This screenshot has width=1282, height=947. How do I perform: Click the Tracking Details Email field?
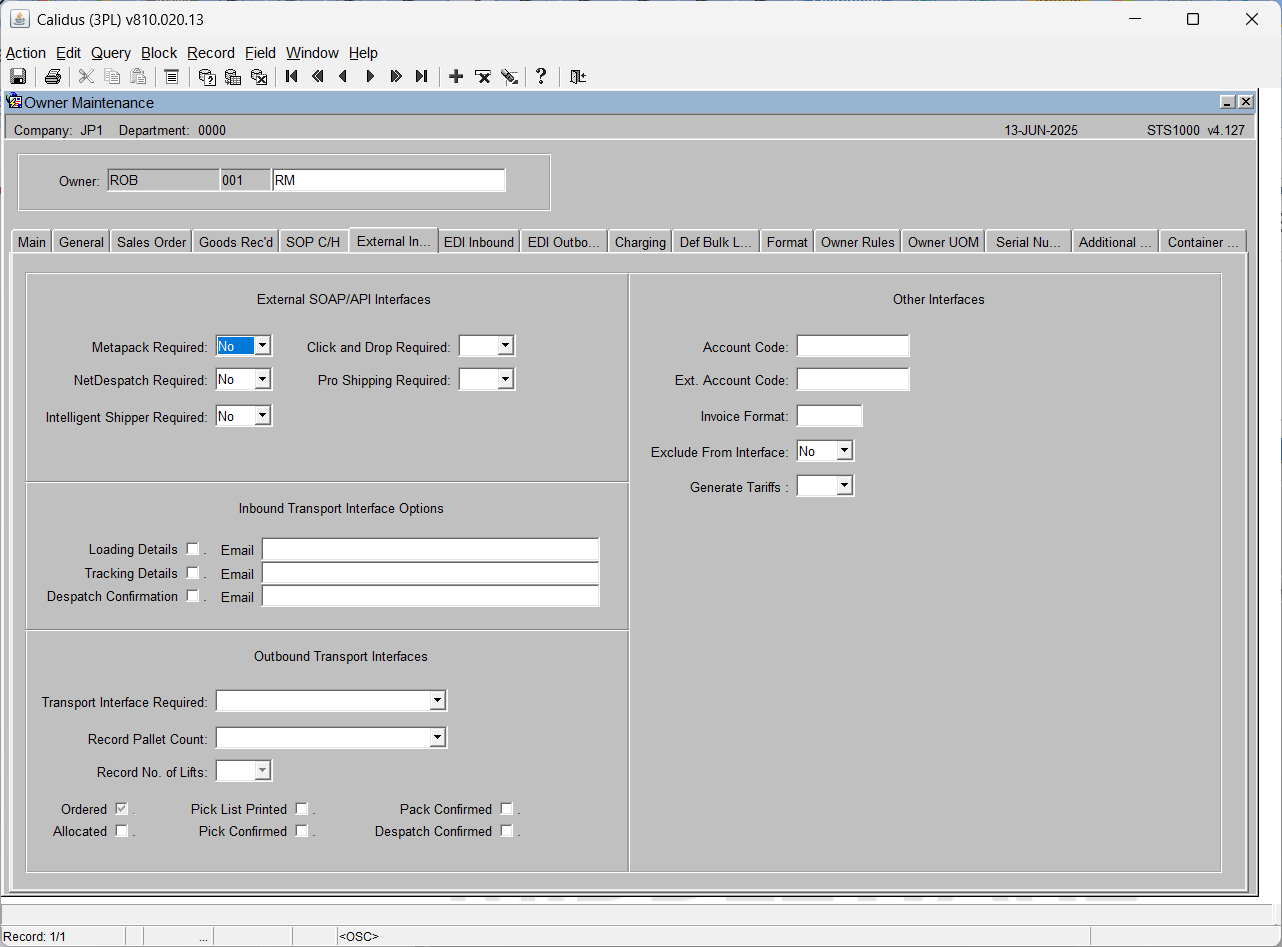[x=431, y=574]
